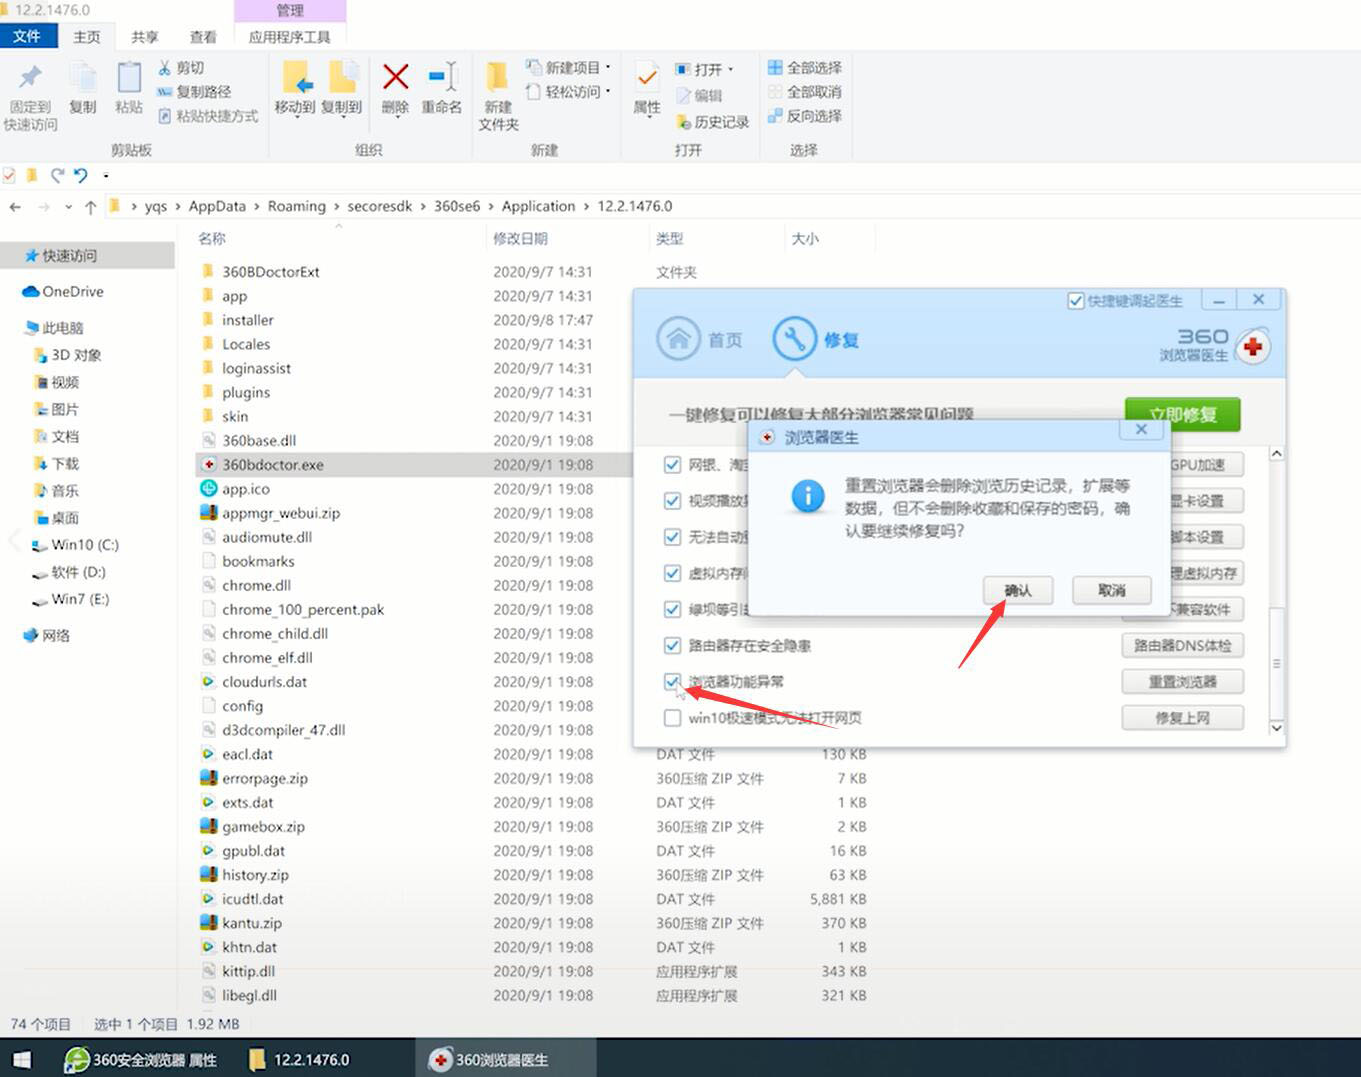1361x1077 pixels.
Task: Select Cut (剪切) in clipboard group
Action: [x=181, y=68]
